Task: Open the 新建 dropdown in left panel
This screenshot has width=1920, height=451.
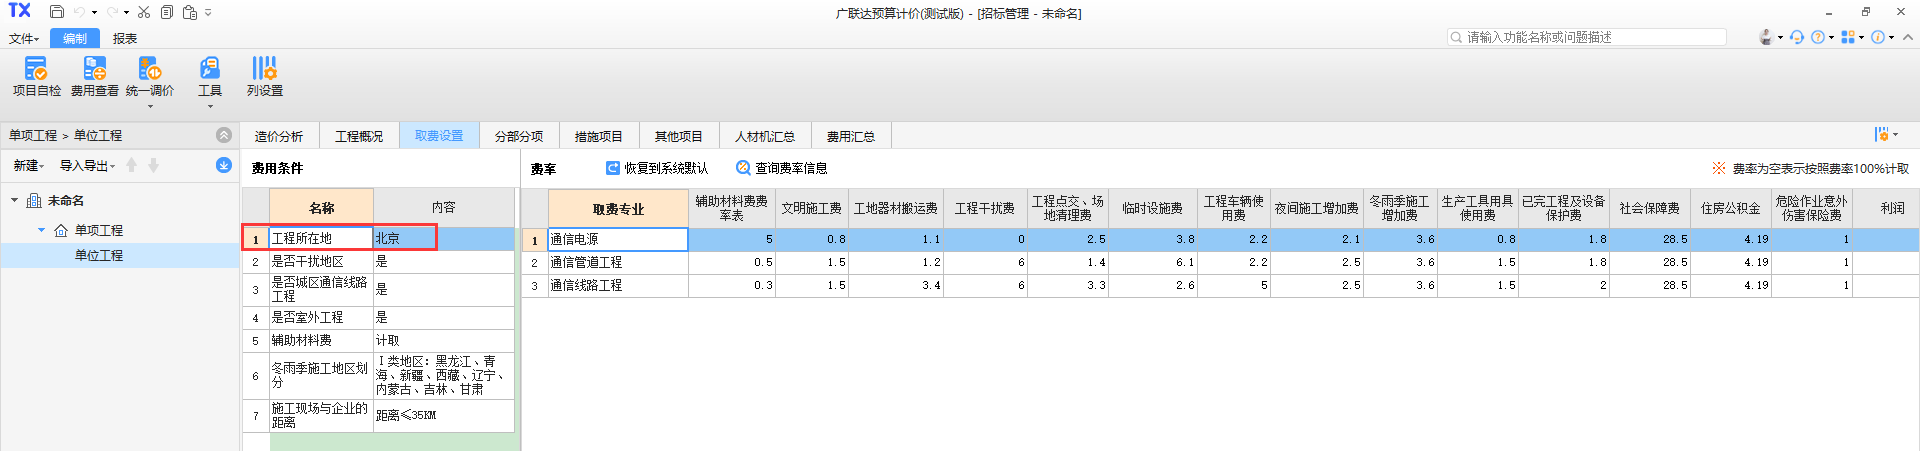Action: coord(28,166)
